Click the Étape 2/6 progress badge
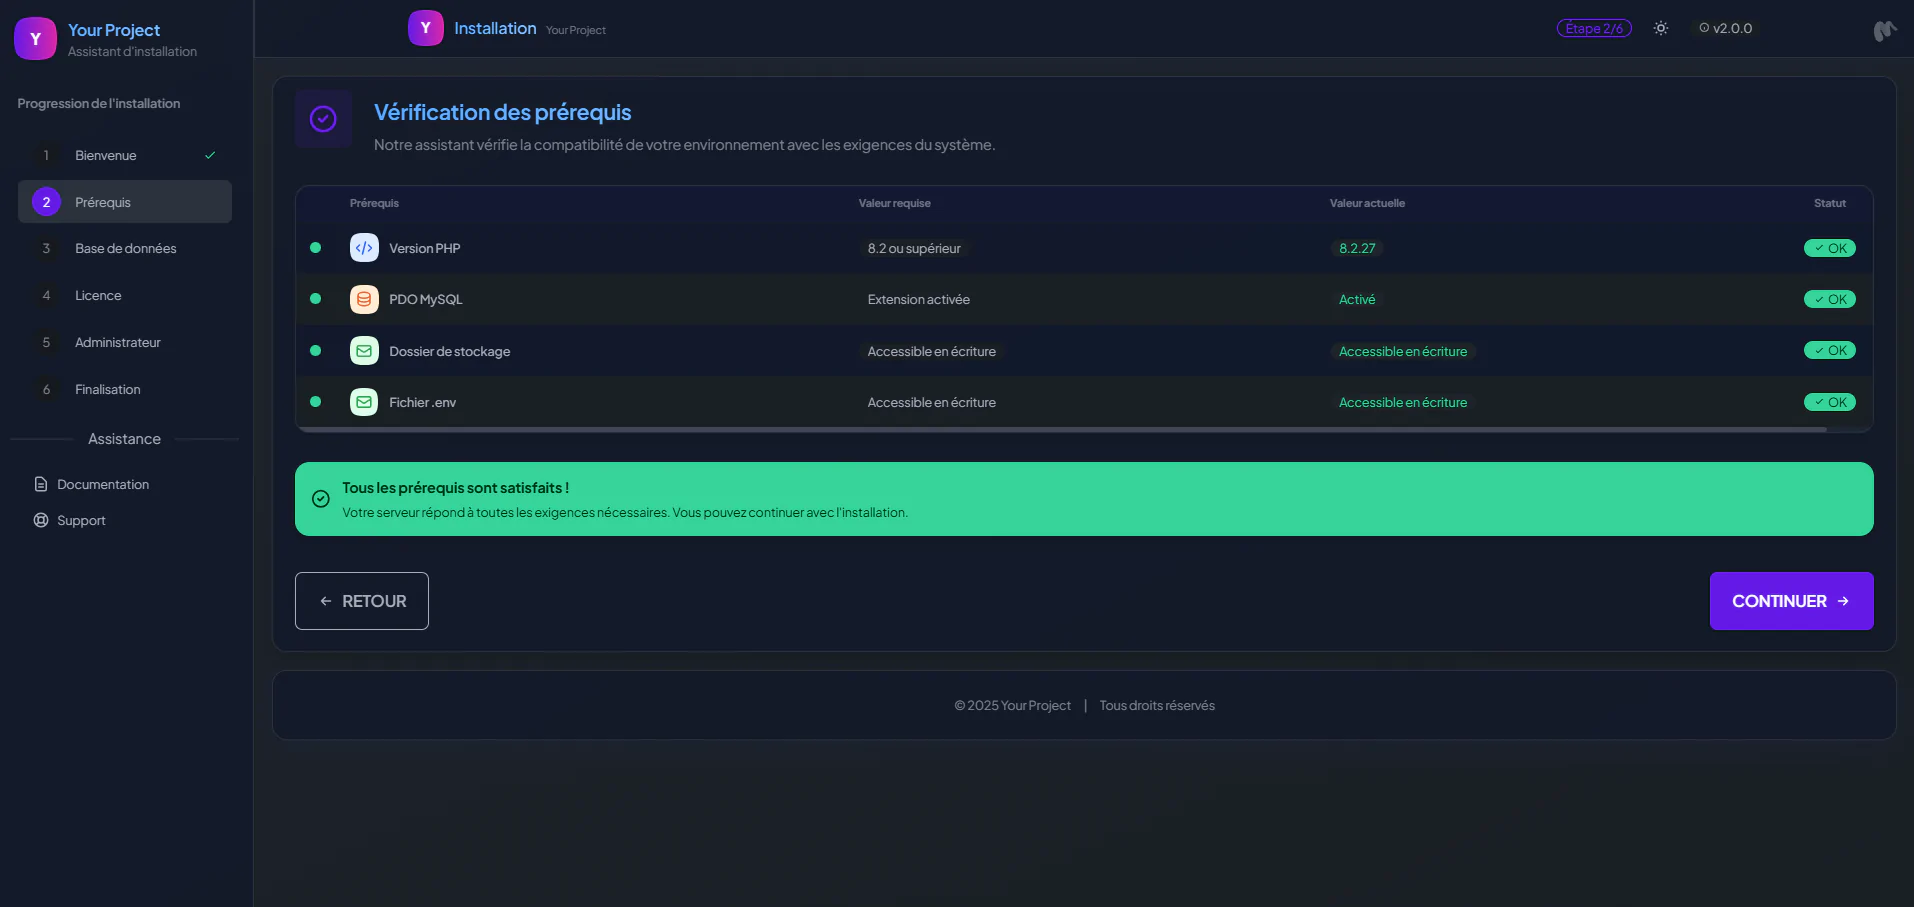 tap(1593, 28)
